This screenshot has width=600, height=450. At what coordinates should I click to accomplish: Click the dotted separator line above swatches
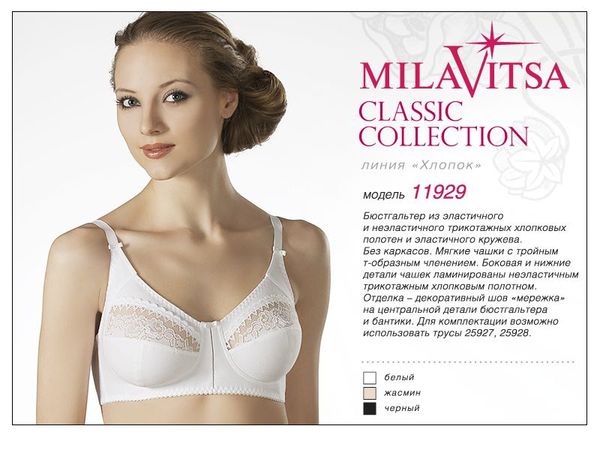(x=468, y=362)
